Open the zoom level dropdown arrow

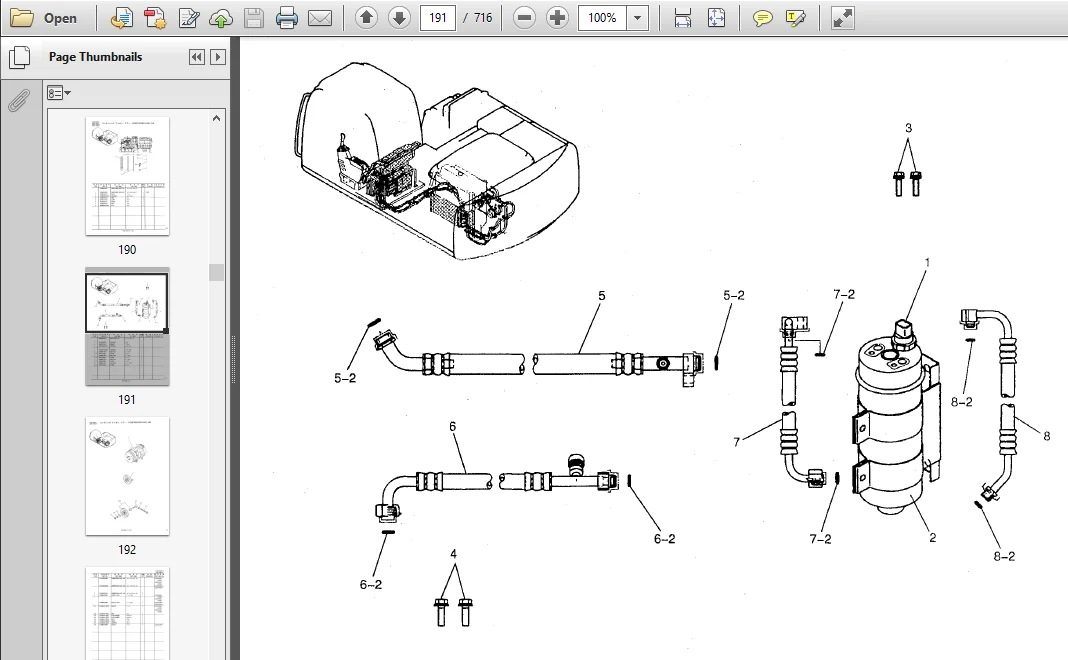[x=638, y=18]
